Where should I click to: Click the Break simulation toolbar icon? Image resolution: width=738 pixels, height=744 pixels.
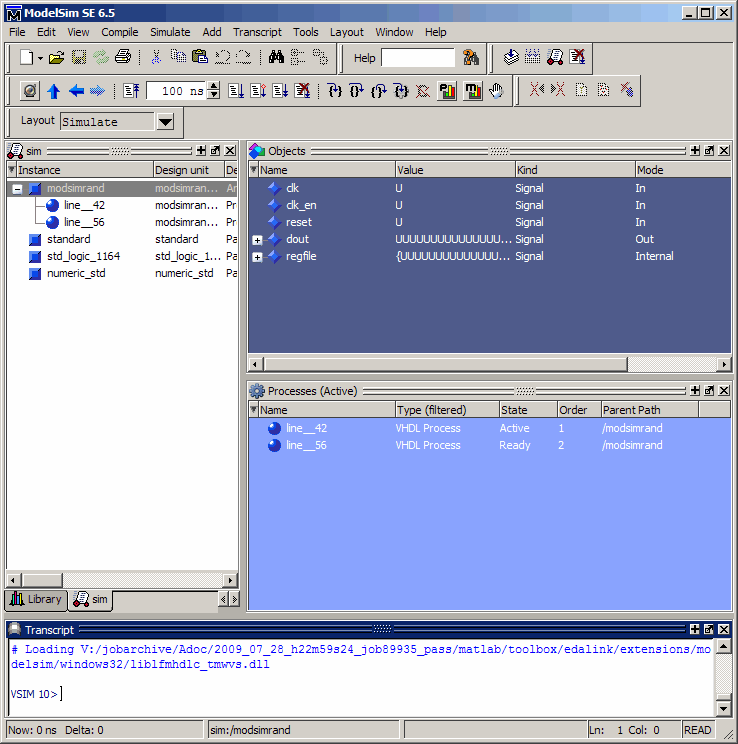tap(578, 57)
